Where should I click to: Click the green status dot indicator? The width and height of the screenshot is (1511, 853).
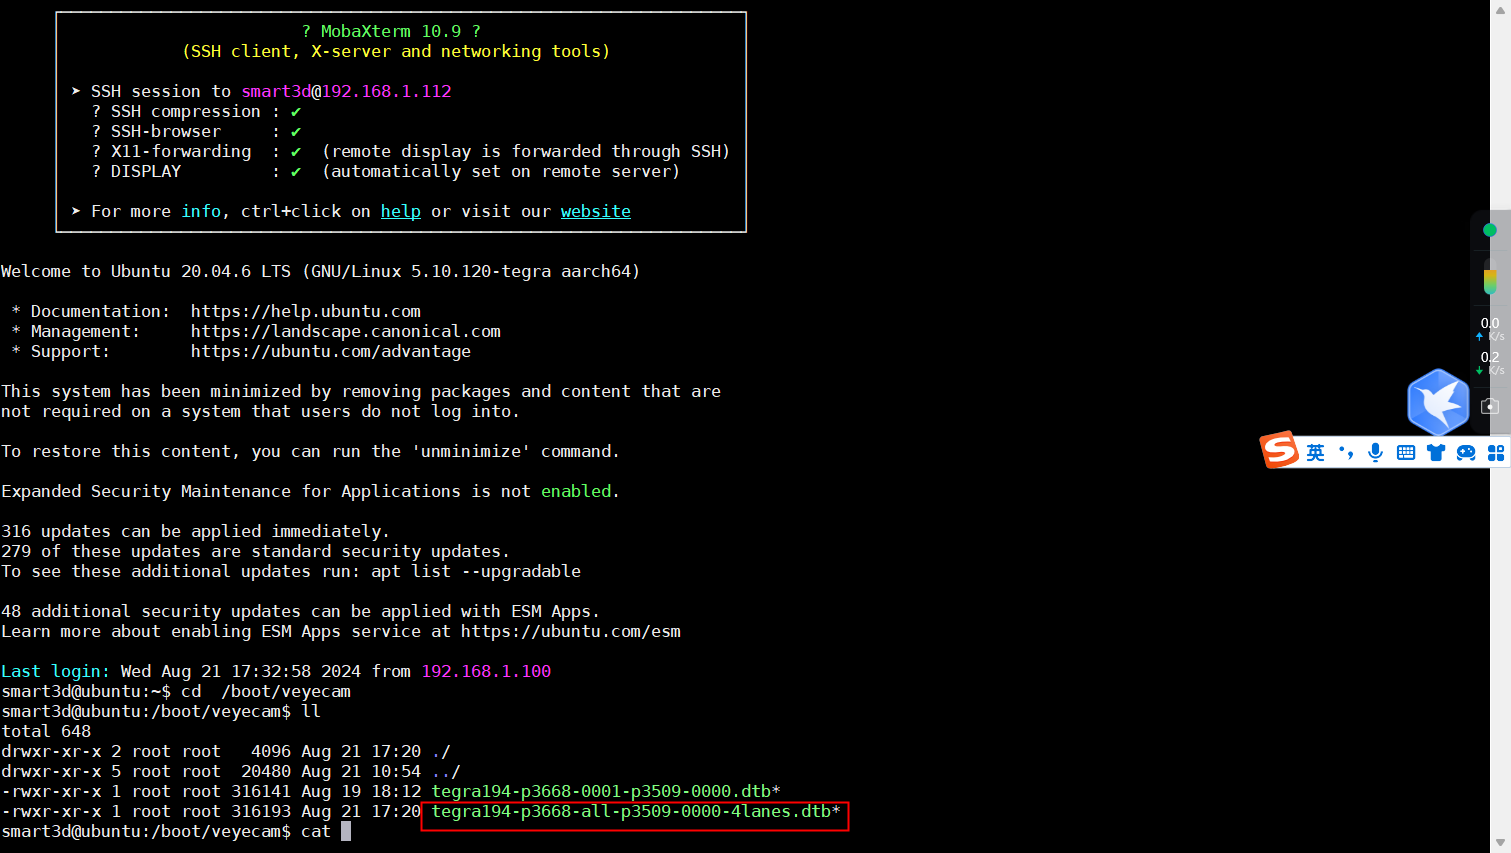[x=1489, y=230]
